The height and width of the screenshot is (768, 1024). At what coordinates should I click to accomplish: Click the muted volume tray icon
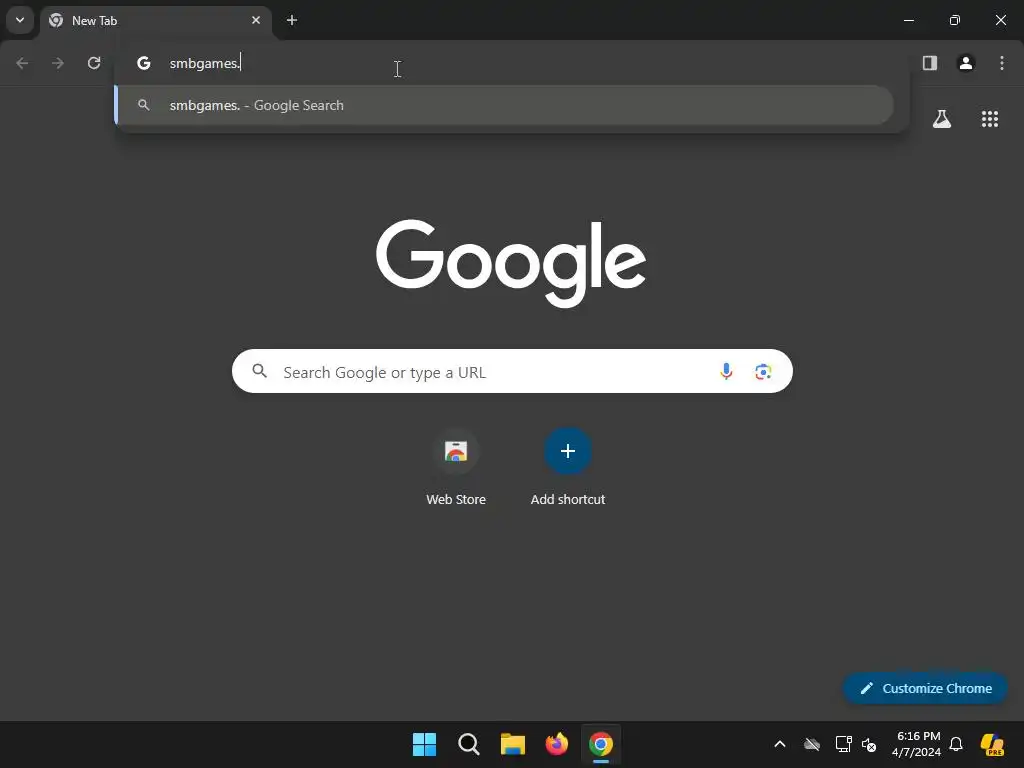[x=869, y=744]
